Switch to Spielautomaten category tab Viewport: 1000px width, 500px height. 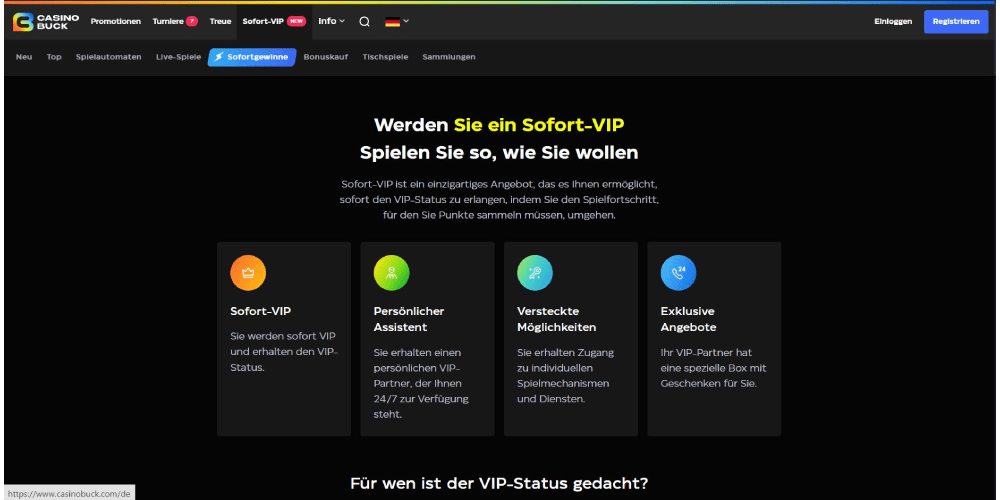coord(108,57)
